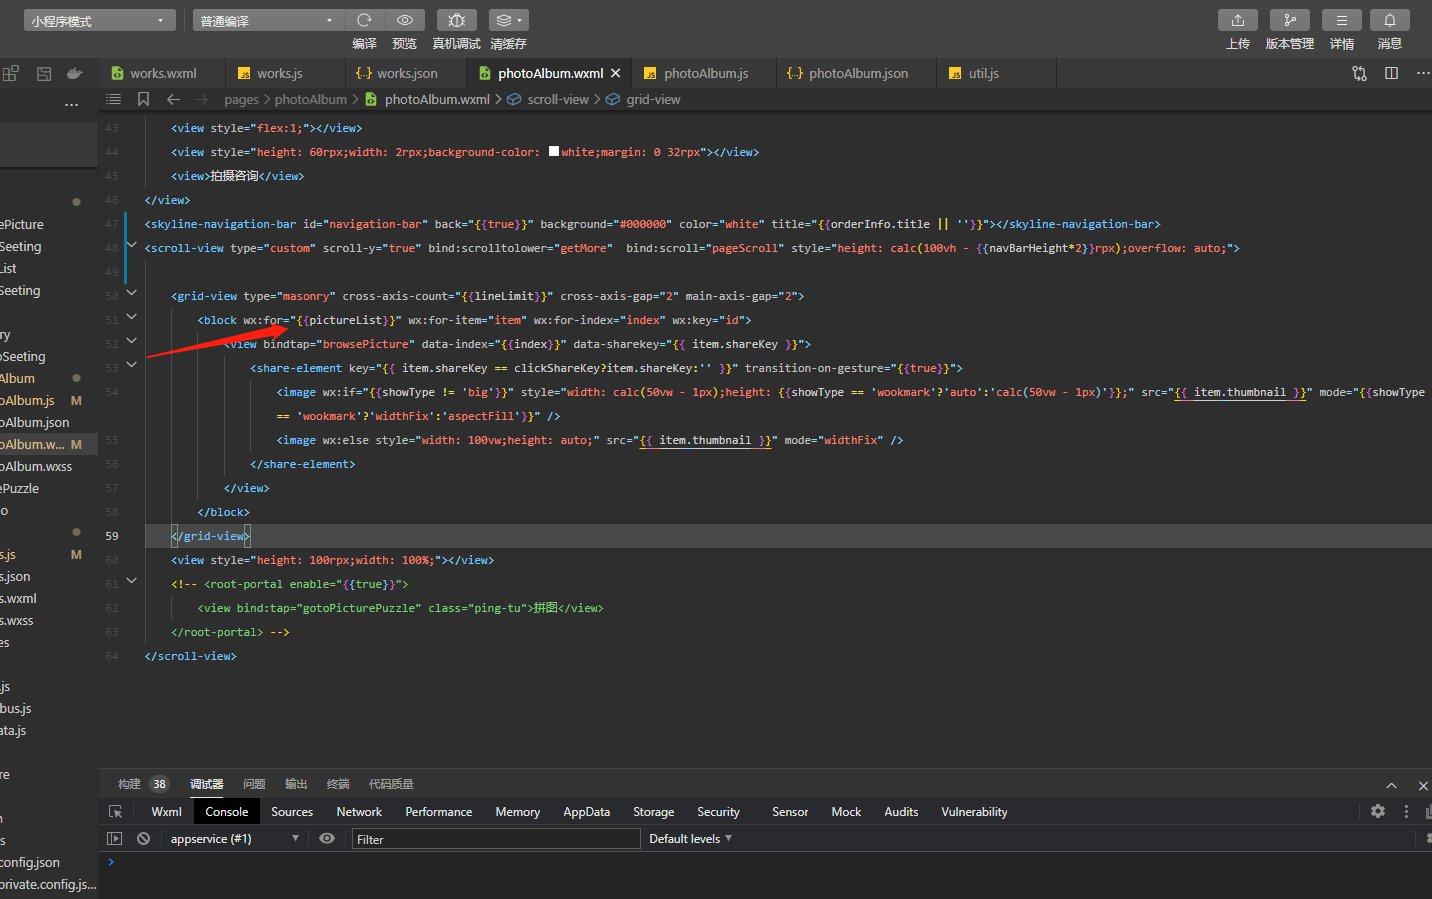
Task: Open the Network debugger tab
Action: tap(359, 812)
